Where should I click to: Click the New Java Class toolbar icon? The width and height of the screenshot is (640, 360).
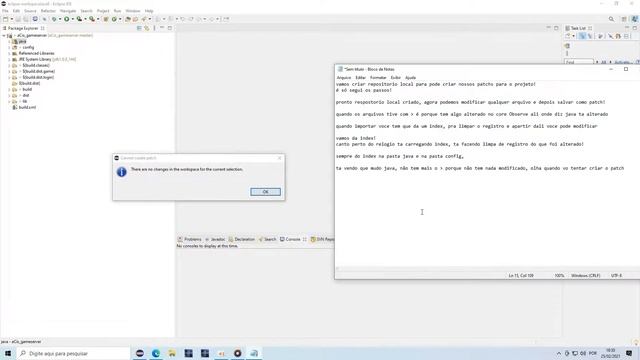coord(114,19)
